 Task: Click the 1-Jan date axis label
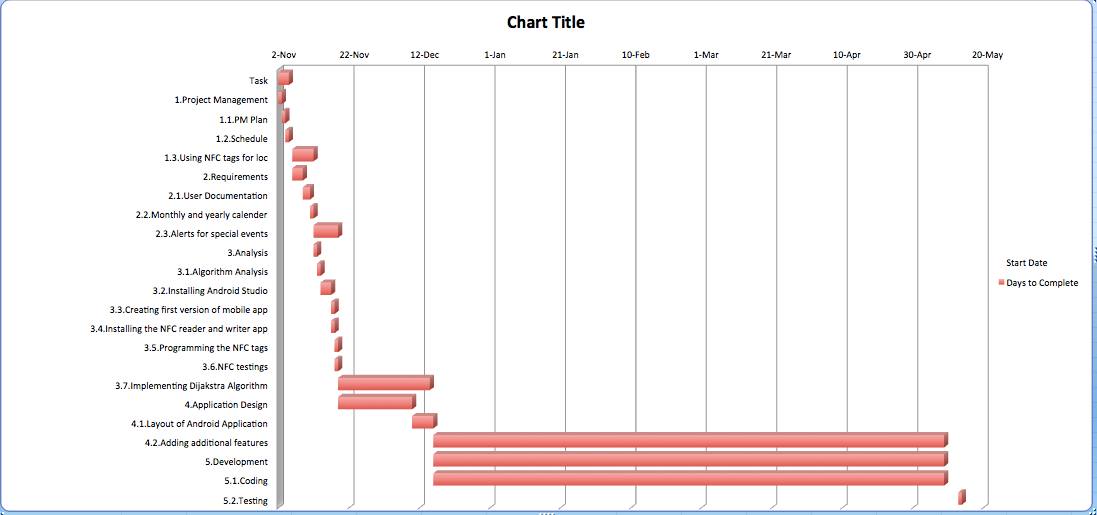click(495, 55)
